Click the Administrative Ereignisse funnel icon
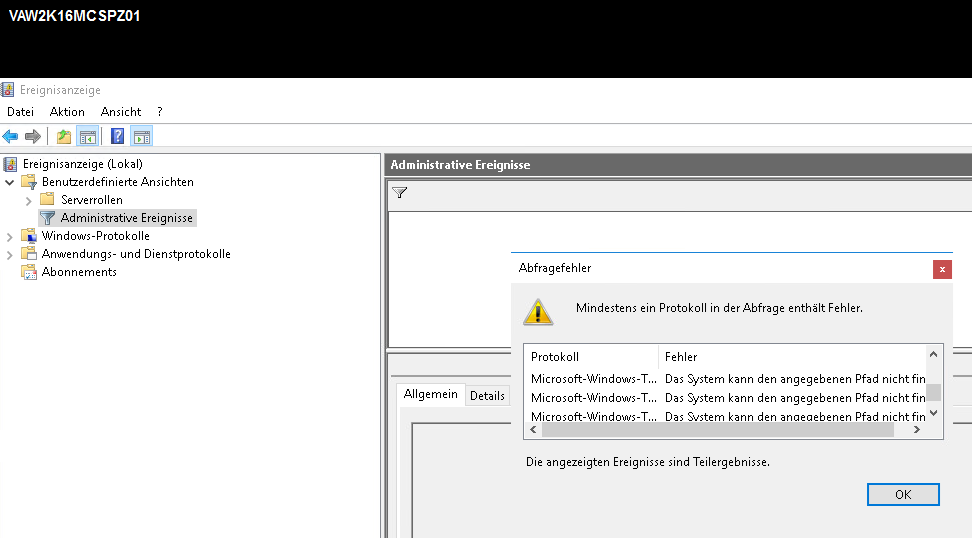The width and height of the screenshot is (972, 538). click(x=48, y=218)
